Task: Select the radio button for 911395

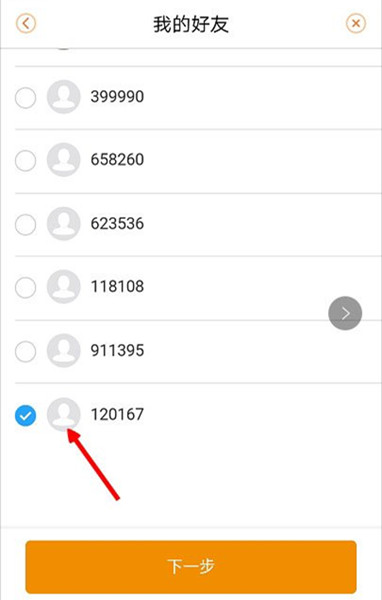Action: click(26, 351)
